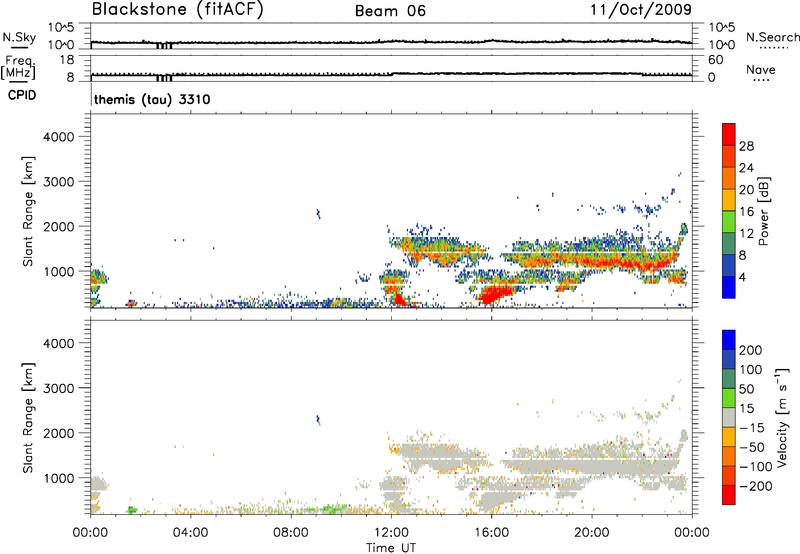
Task: Select the "CPID" row label
Action: pyautogui.click(x=22, y=95)
